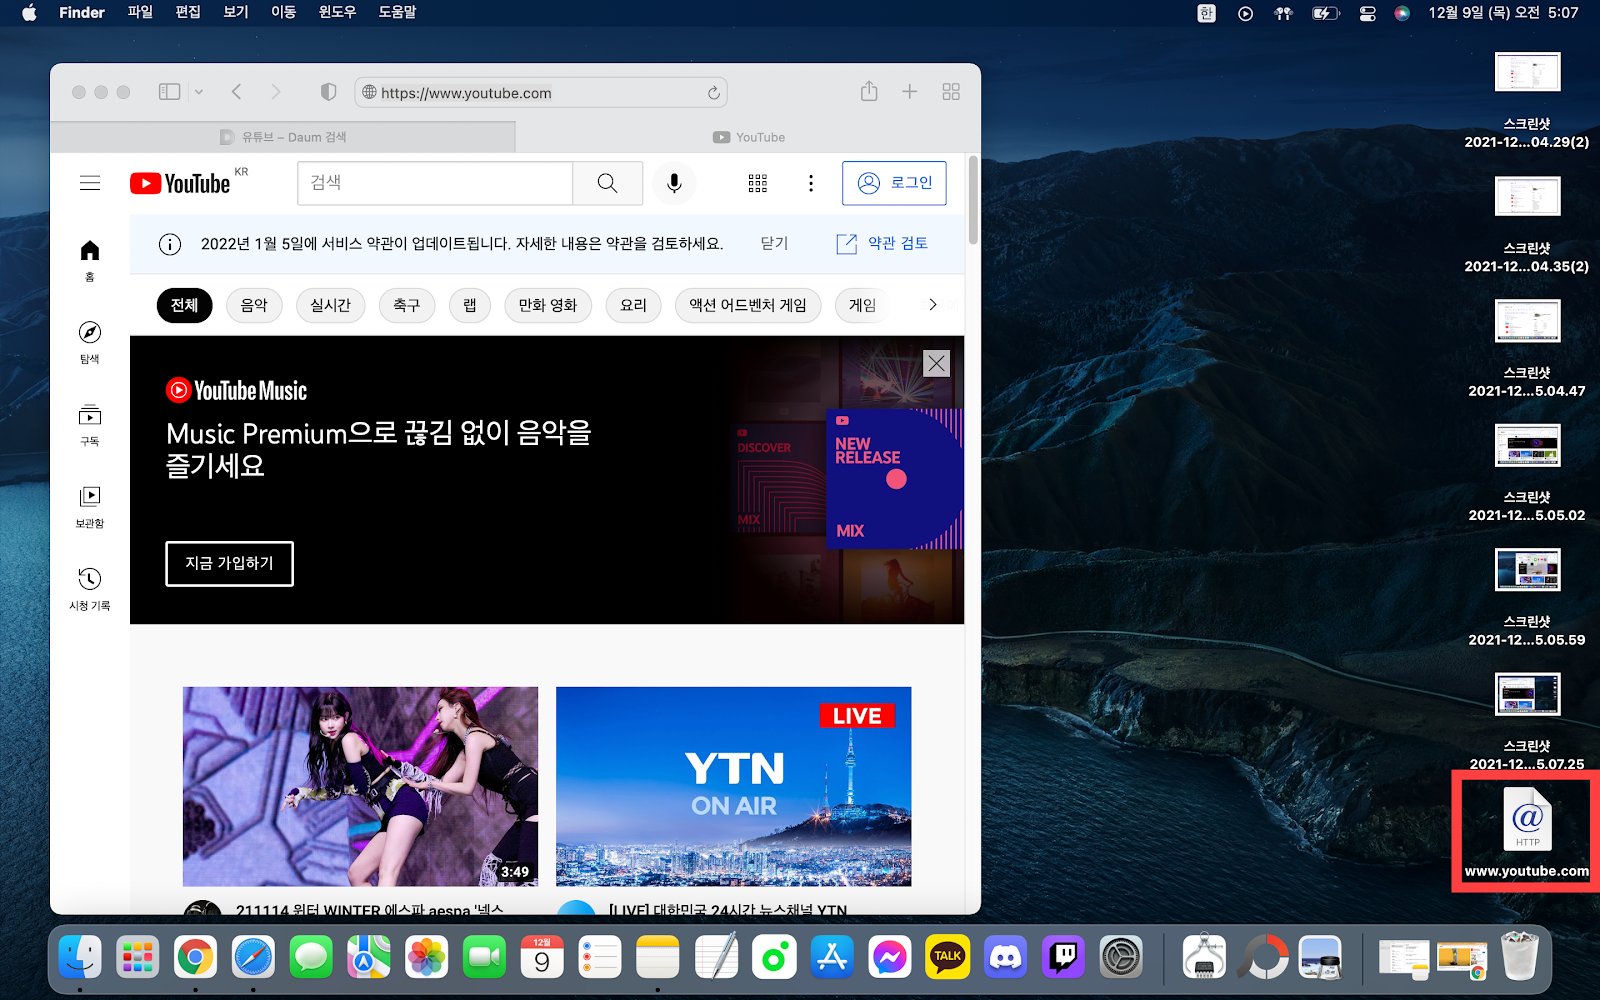Open Discord from the Dock

(x=1005, y=958)
